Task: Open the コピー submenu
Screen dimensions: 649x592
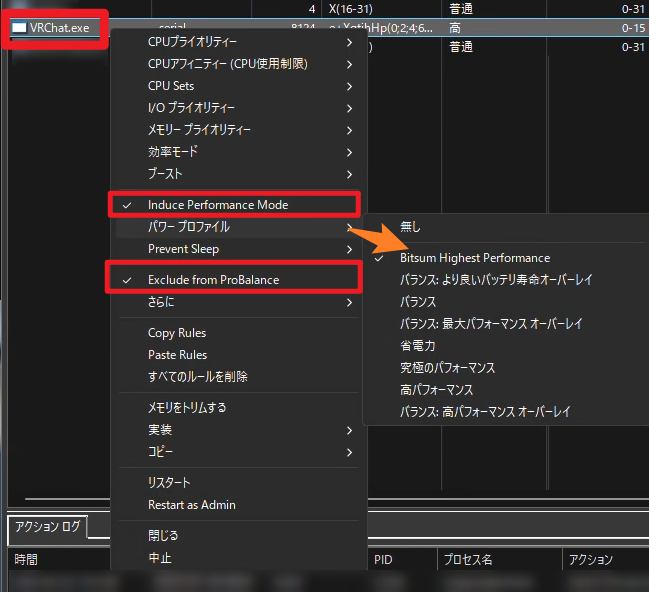Action: tap(239, 452)
